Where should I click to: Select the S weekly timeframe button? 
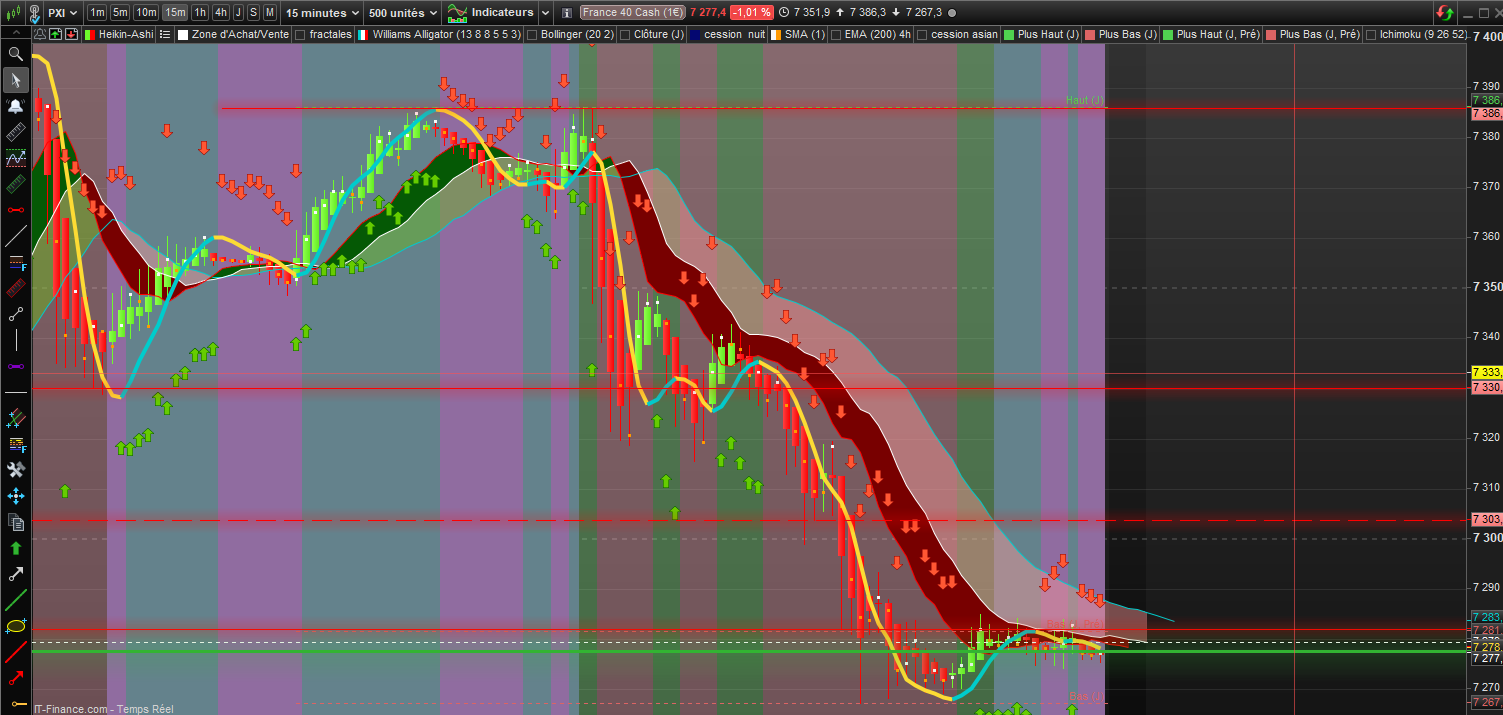(x=253, y=13)
